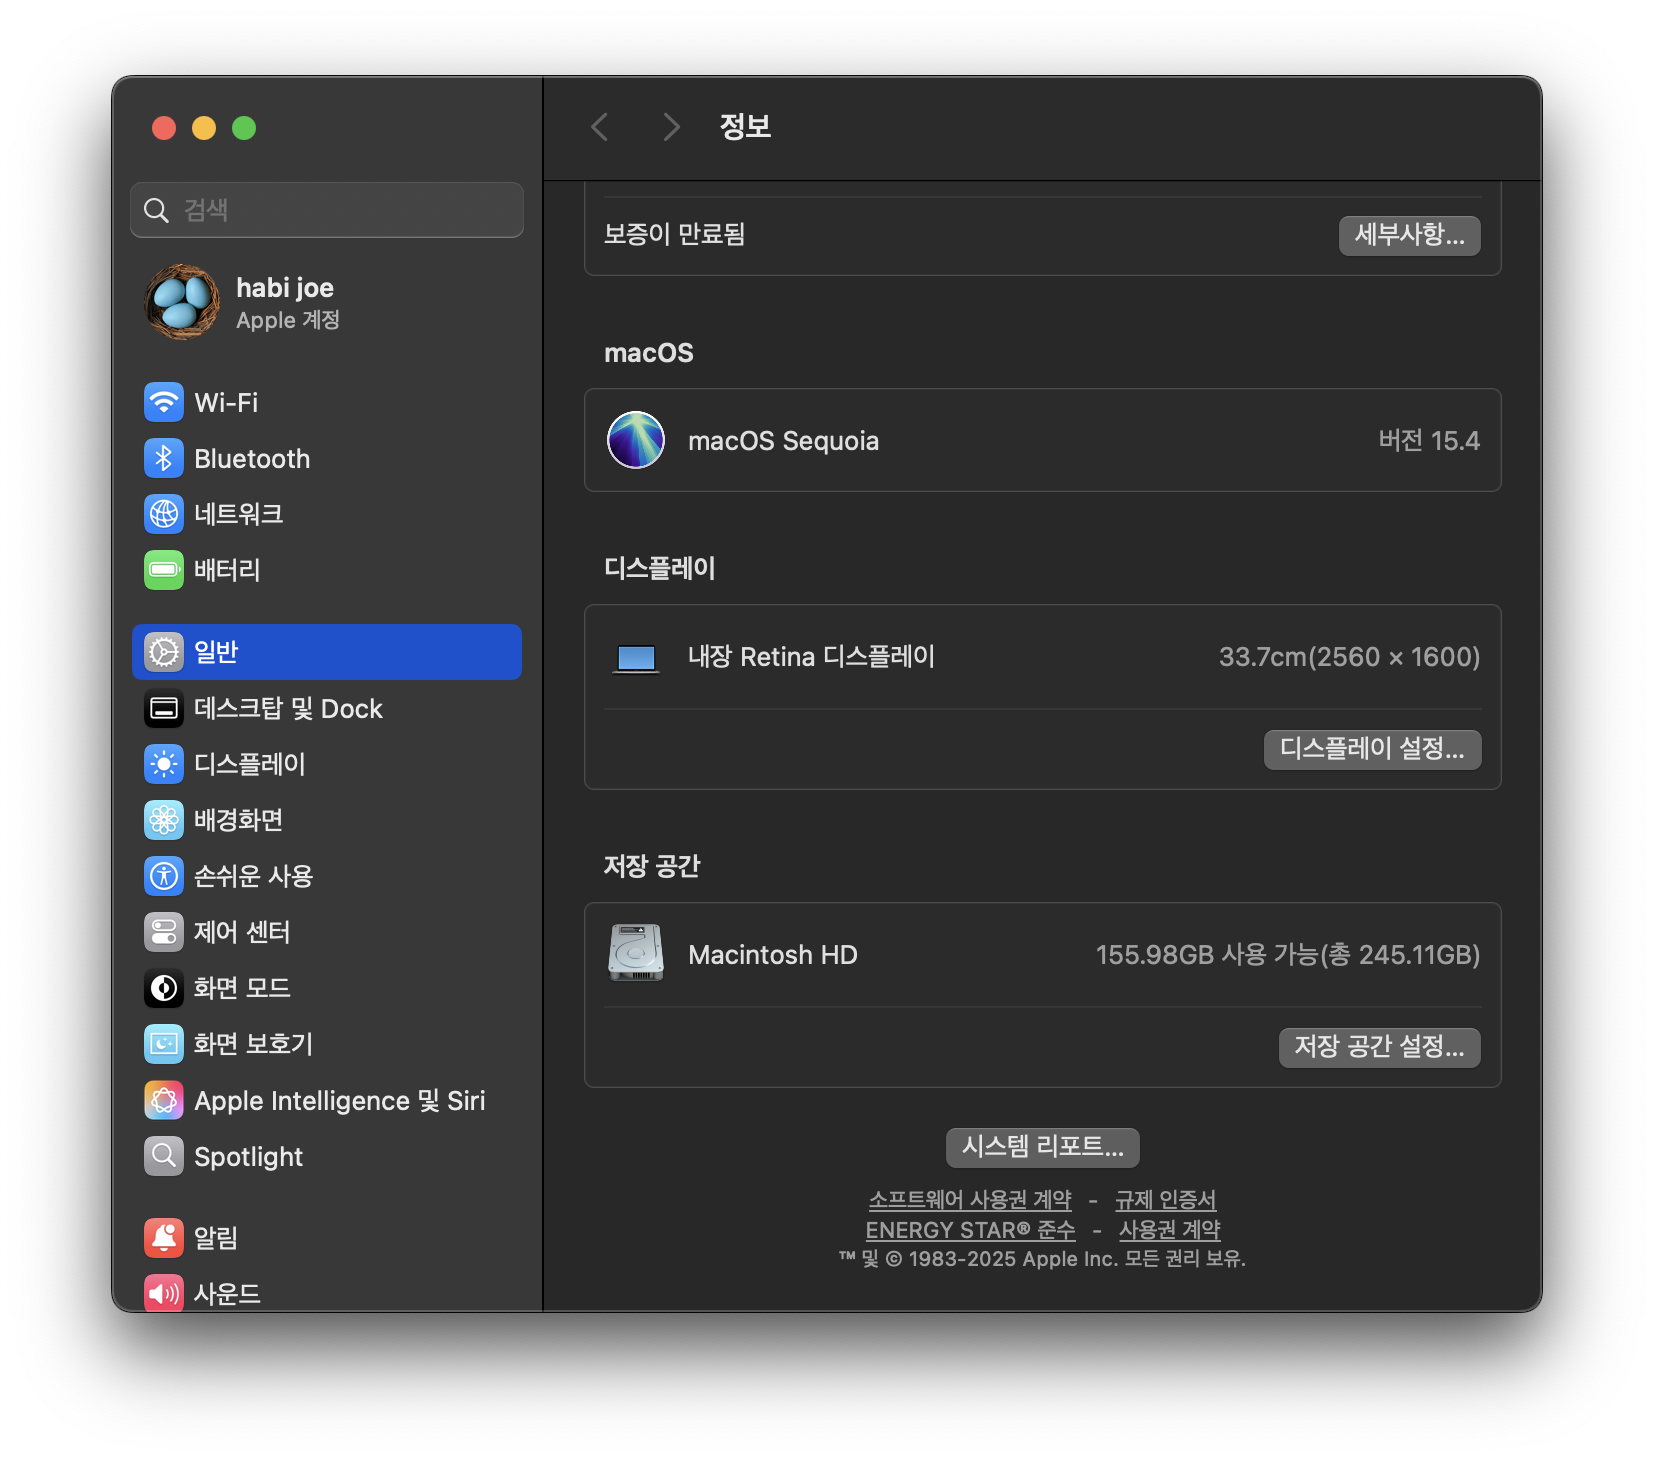Screen dimensions: 1654x1460
Task: Click 내장 Retina 디스플레이 name text
Action: pyautogui.click(x=811, y=657)
